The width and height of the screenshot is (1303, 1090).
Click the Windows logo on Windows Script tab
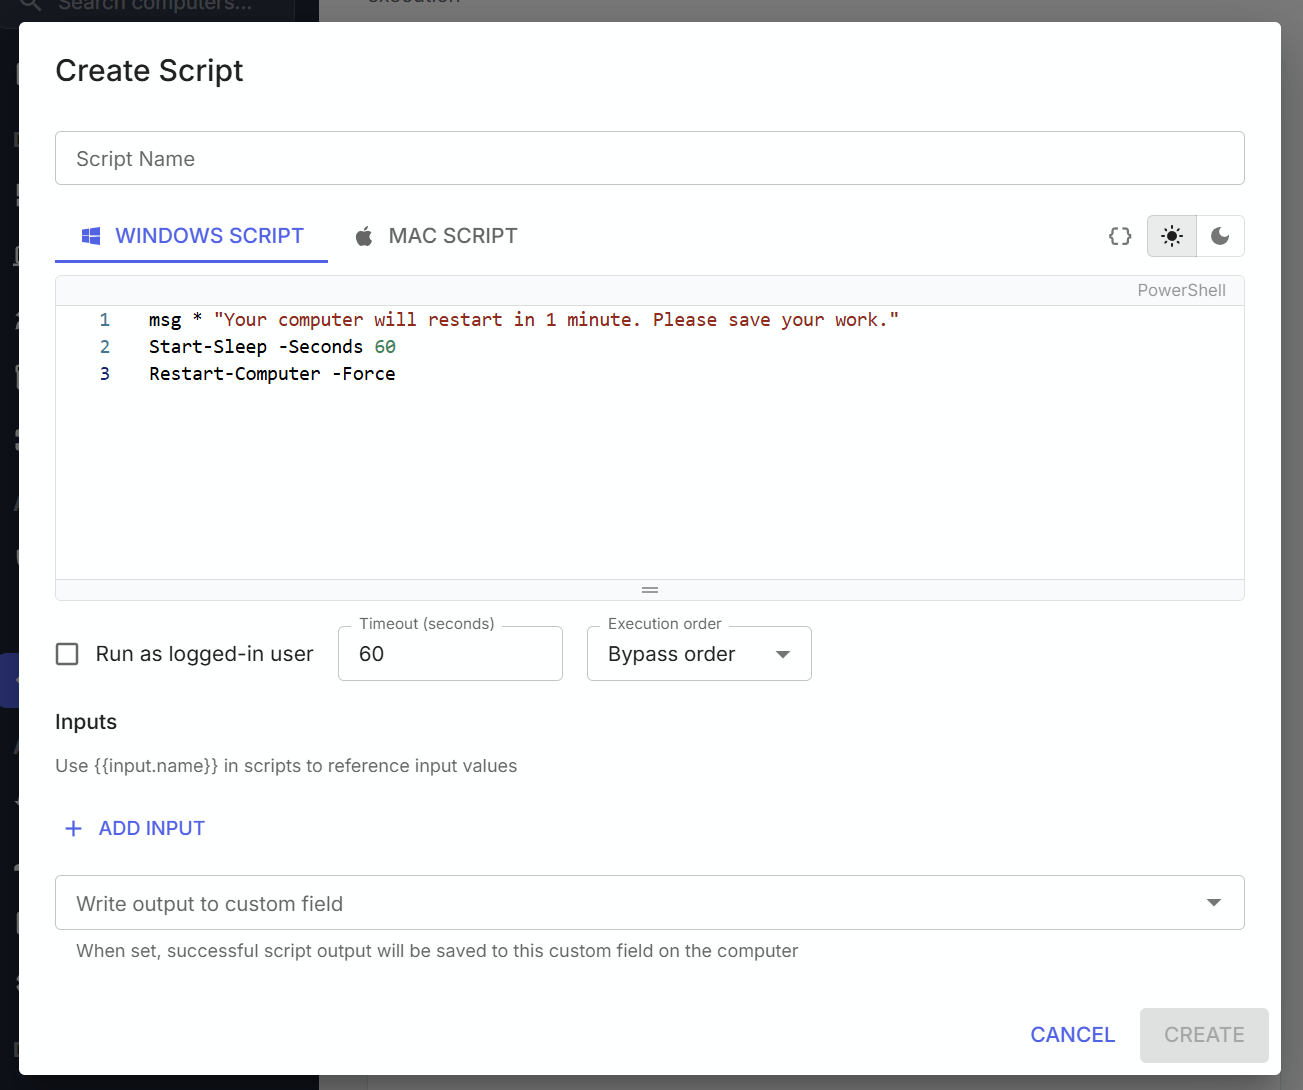click(90, 235)
